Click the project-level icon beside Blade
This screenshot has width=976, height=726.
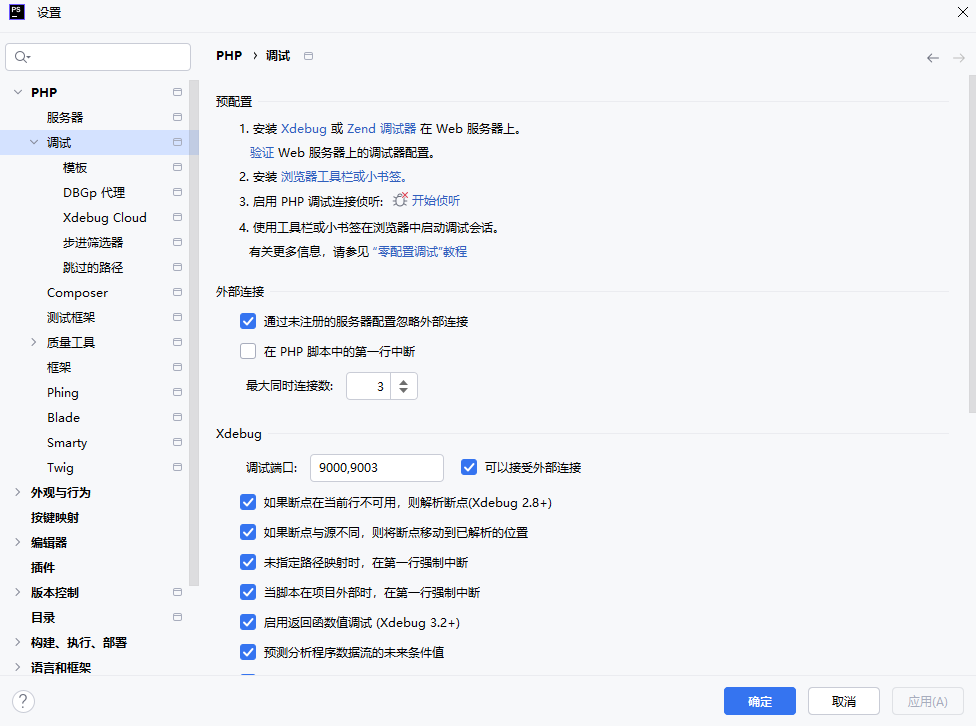[177, 417]
